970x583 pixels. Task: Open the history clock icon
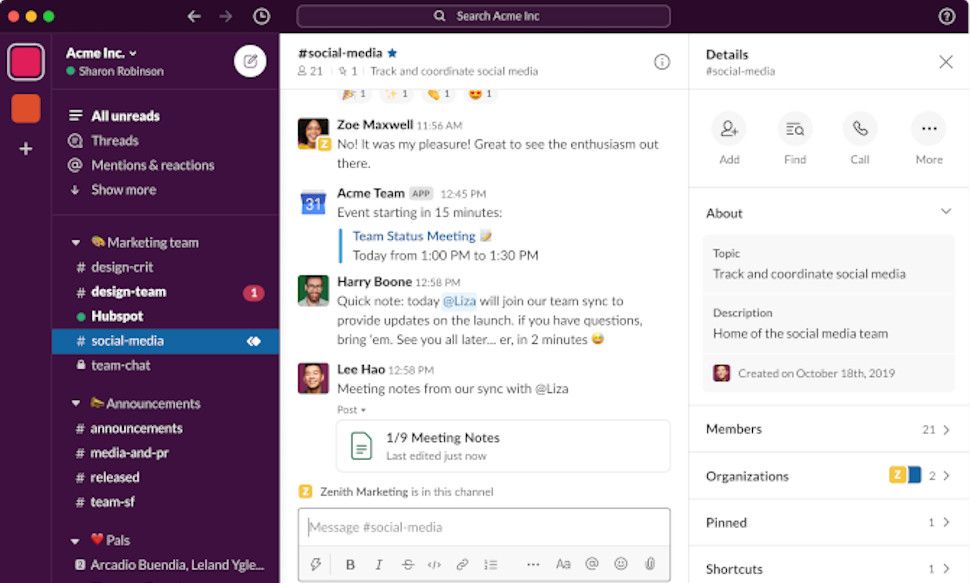coord(262,16)
